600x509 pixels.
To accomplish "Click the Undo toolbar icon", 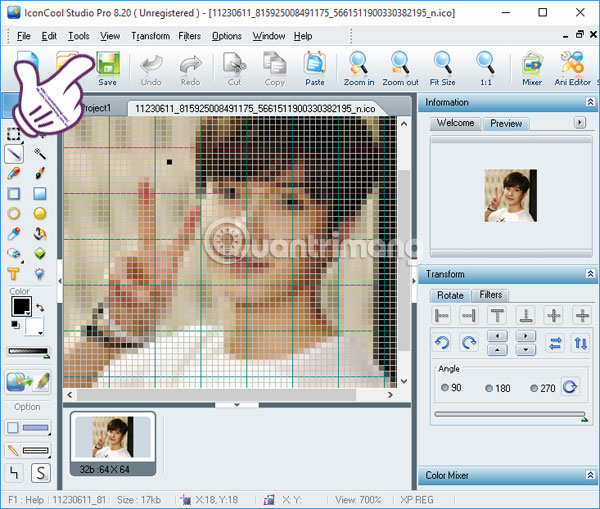I will point(151,69).
